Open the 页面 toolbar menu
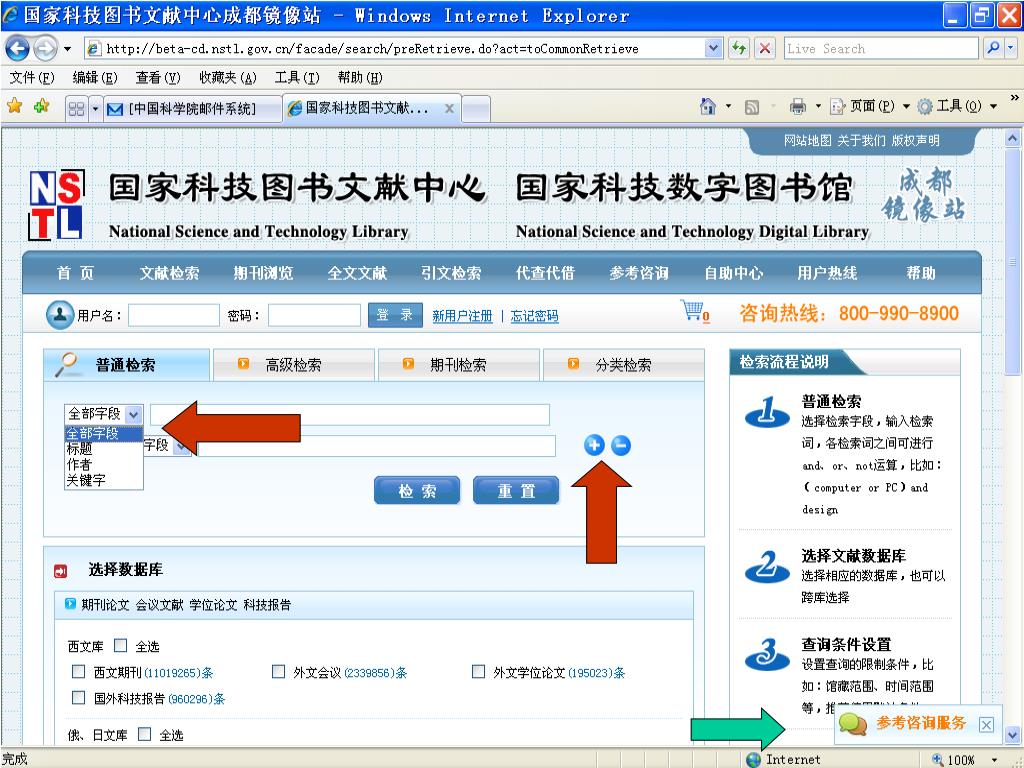 870,106
